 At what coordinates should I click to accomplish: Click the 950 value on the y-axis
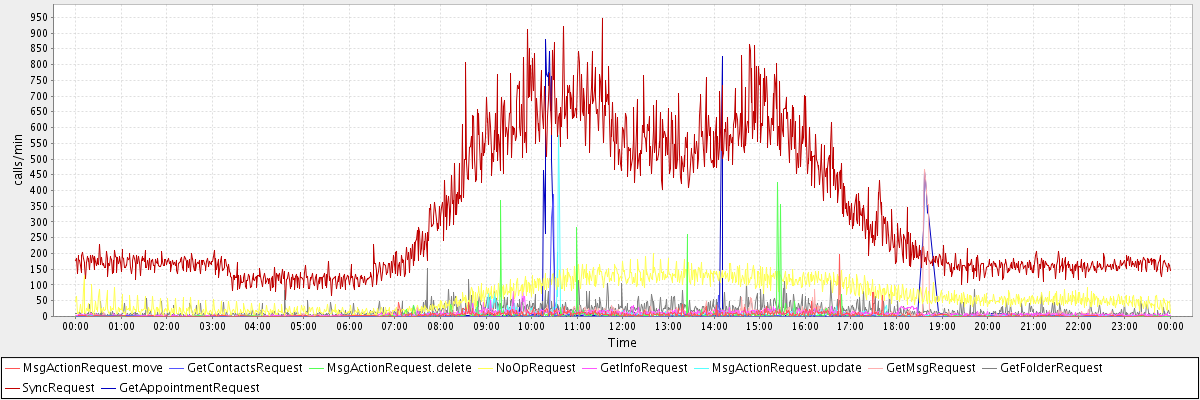tap(39, 17)
